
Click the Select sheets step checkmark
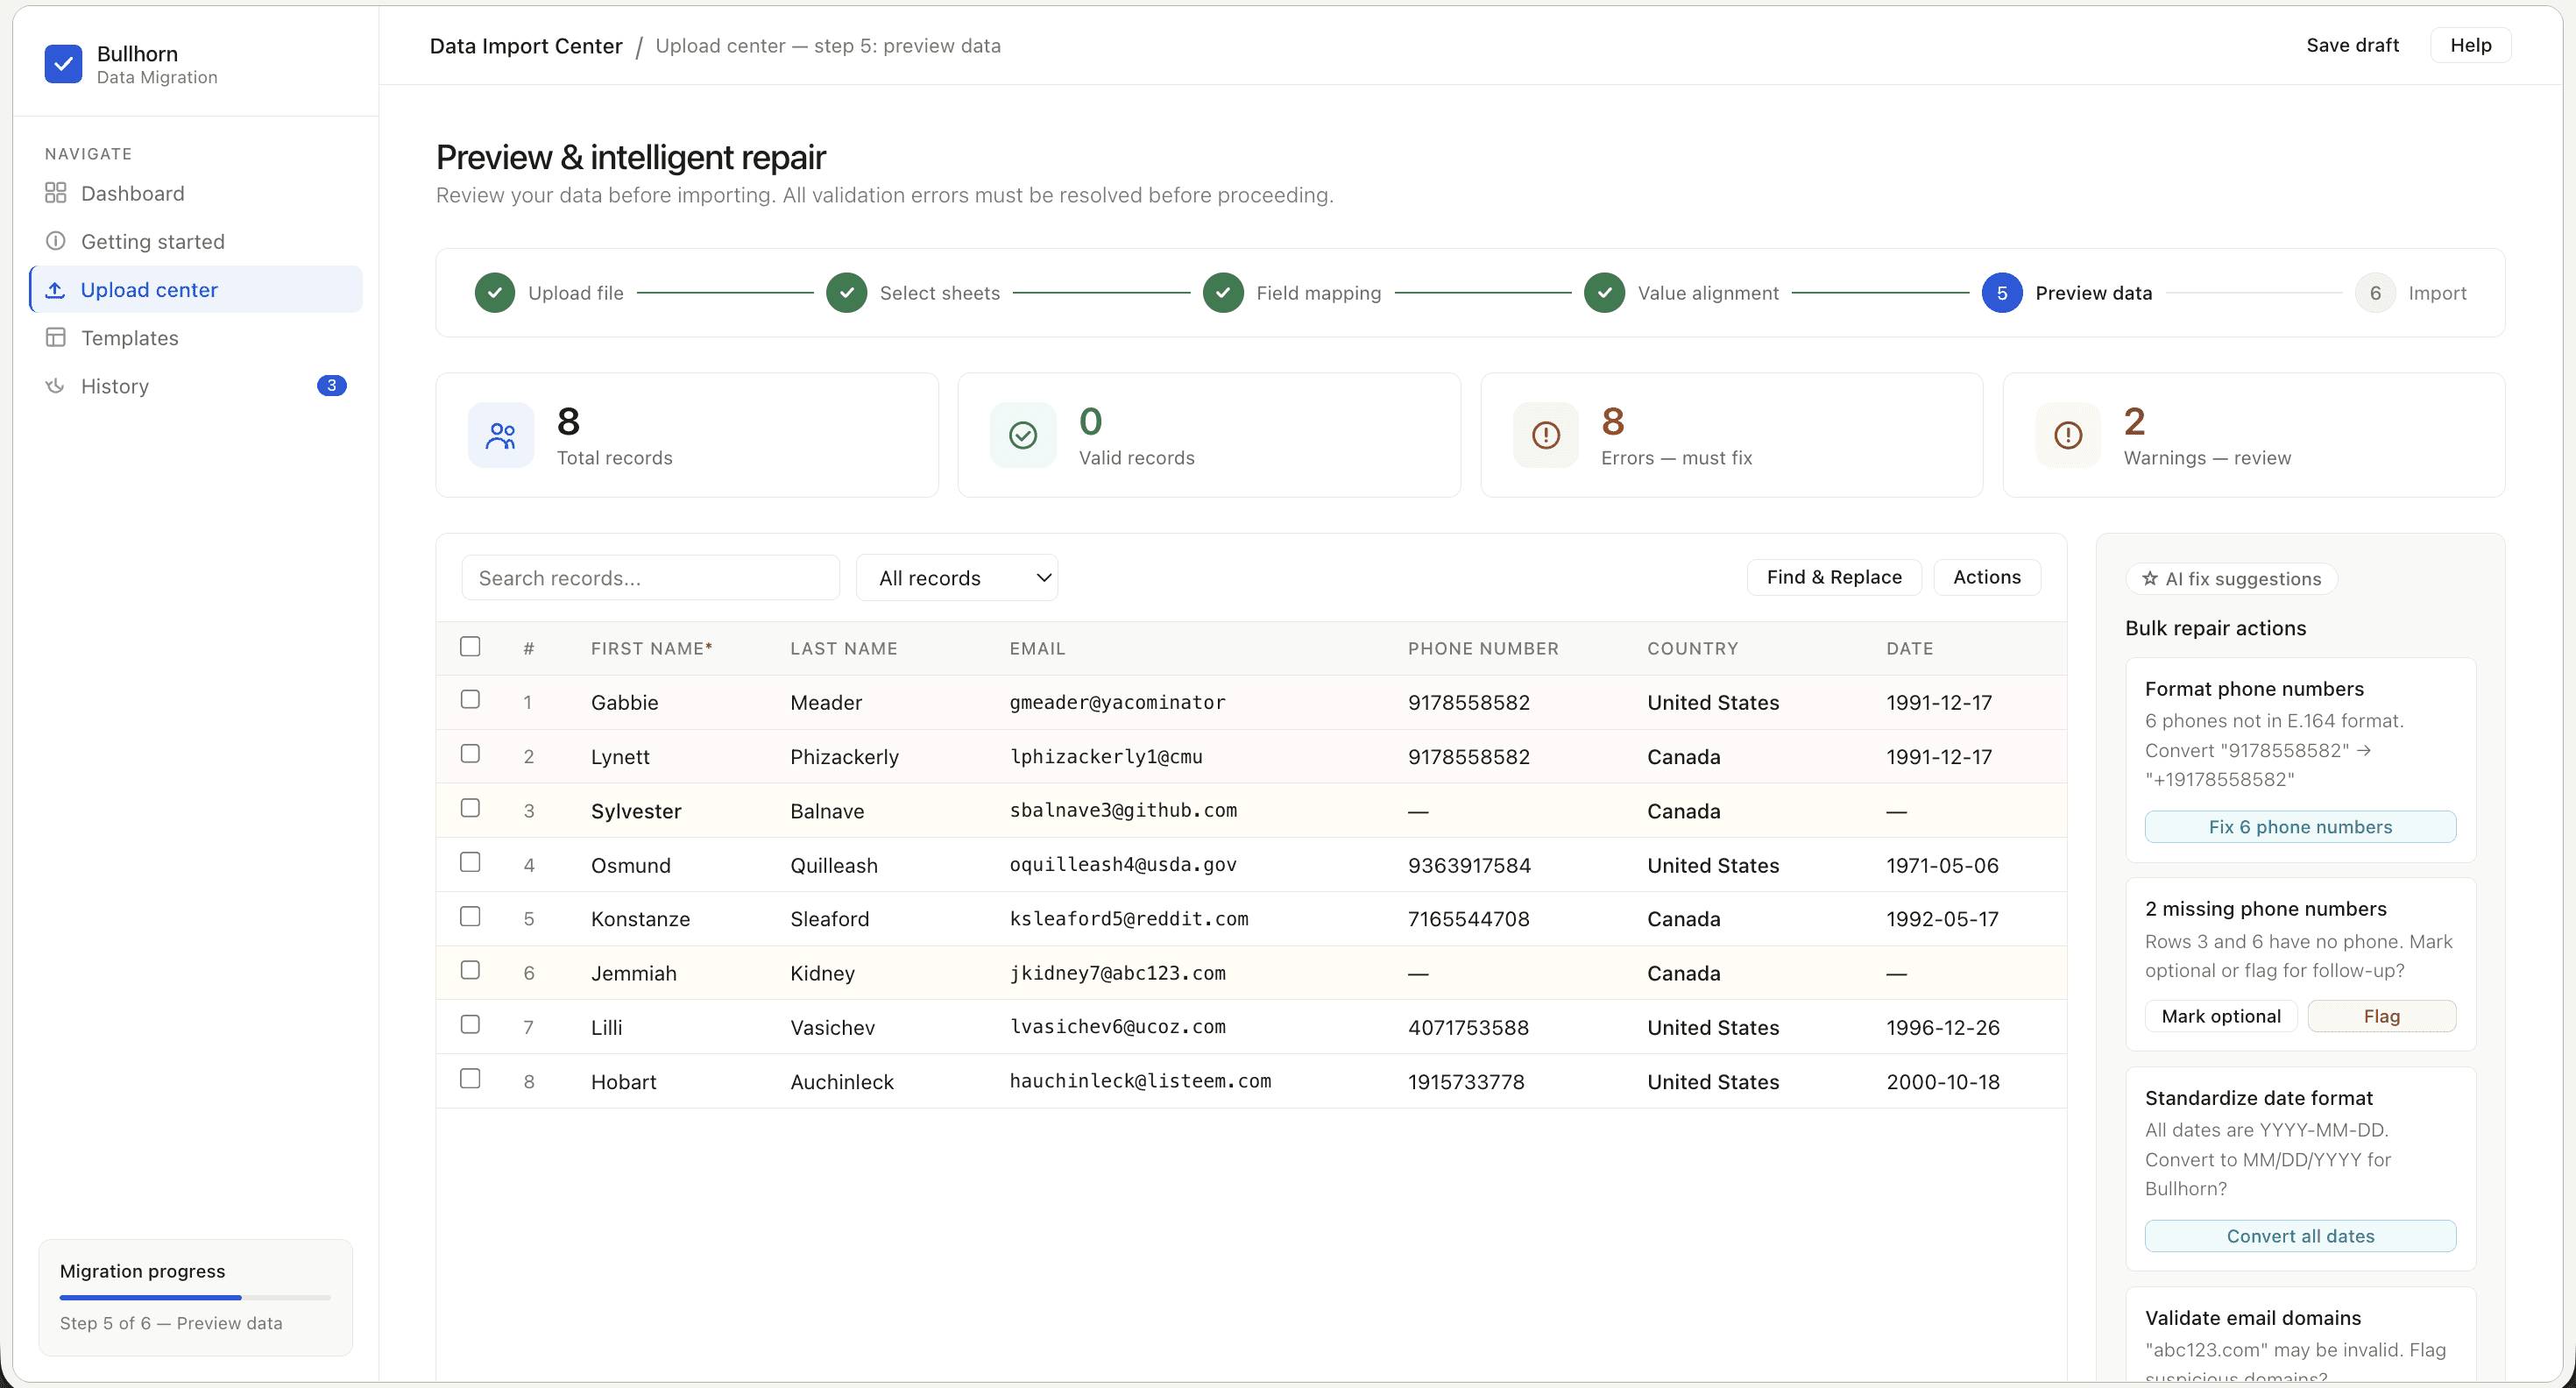(847, 293)
